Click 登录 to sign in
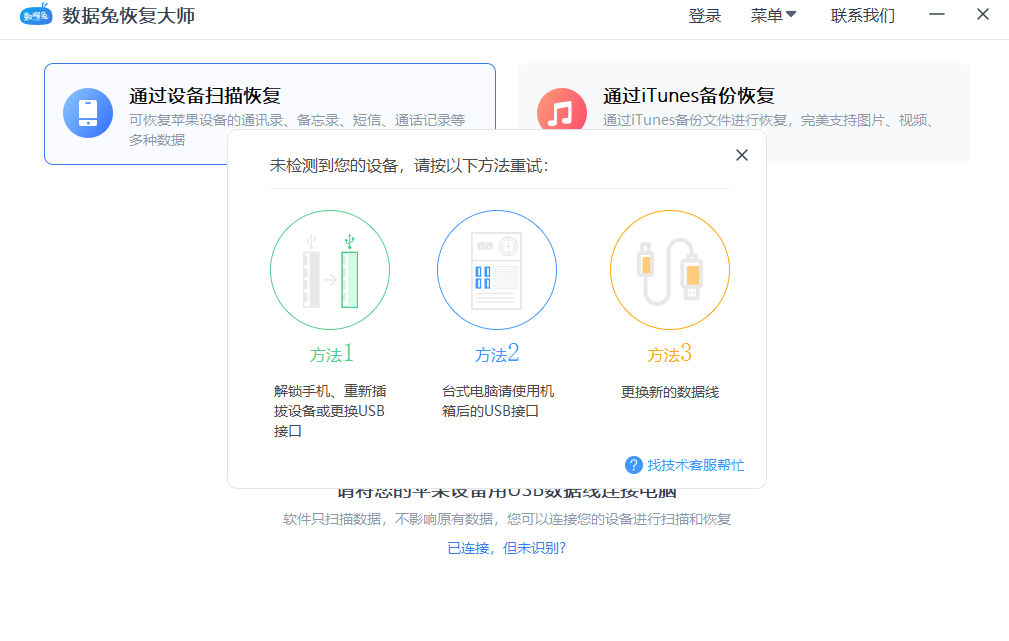This screenshot has width=1009, height=641. coord(705,16)
